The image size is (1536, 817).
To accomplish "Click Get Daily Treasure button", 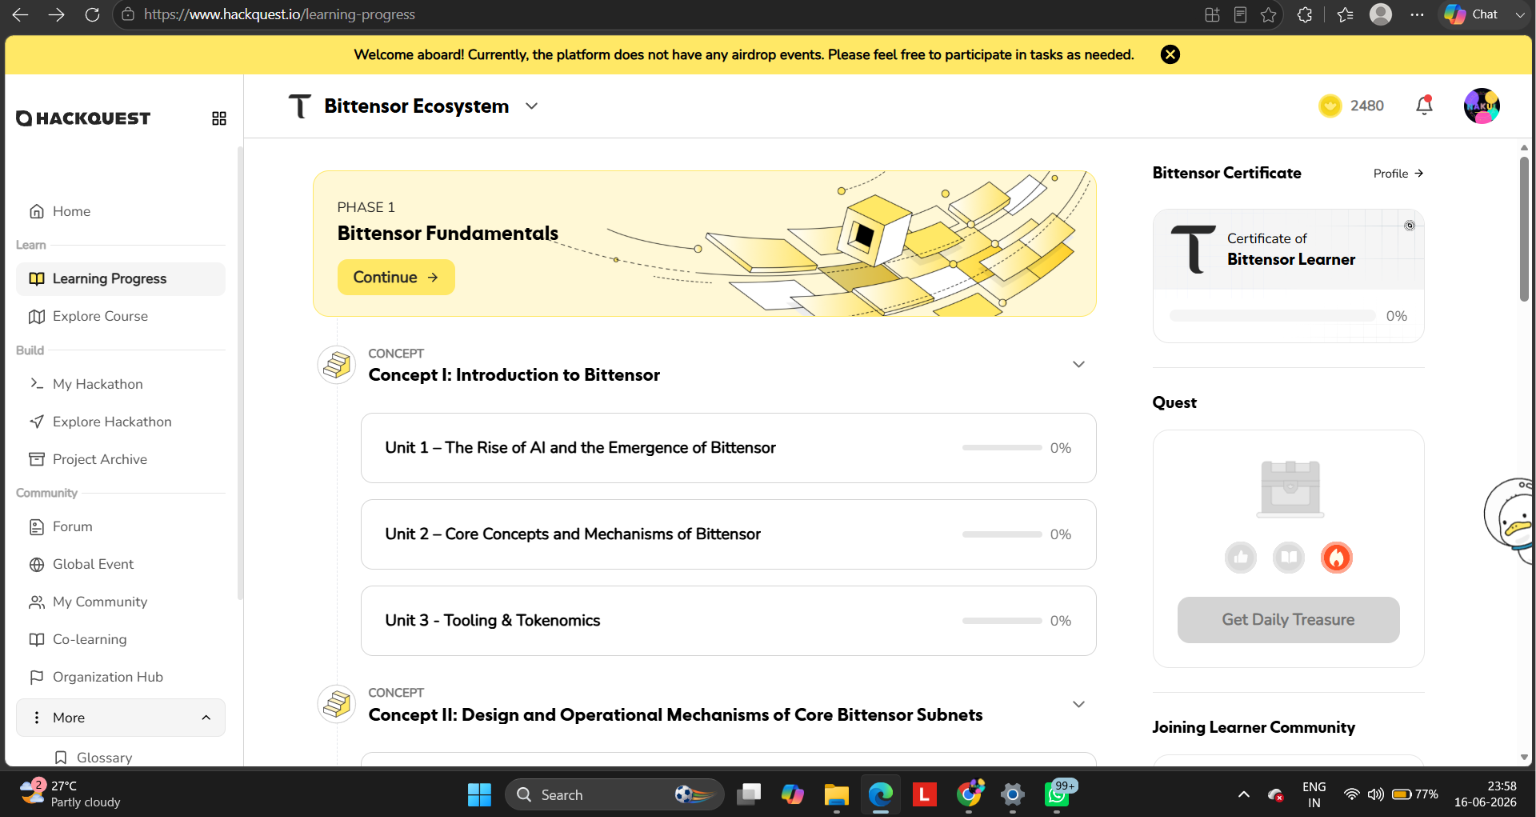I will [1289, 620].
